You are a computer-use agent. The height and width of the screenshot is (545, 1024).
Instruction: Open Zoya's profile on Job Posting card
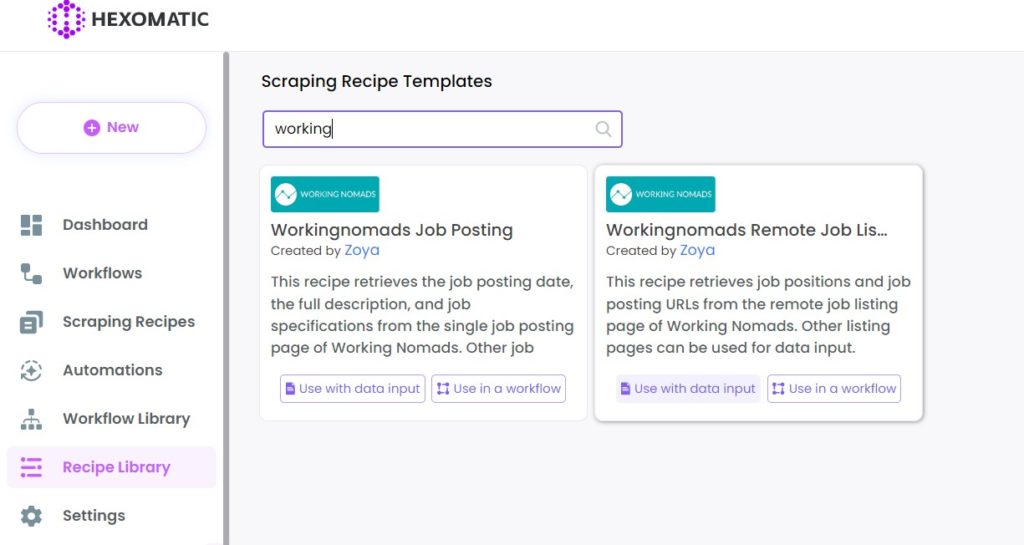362,251
